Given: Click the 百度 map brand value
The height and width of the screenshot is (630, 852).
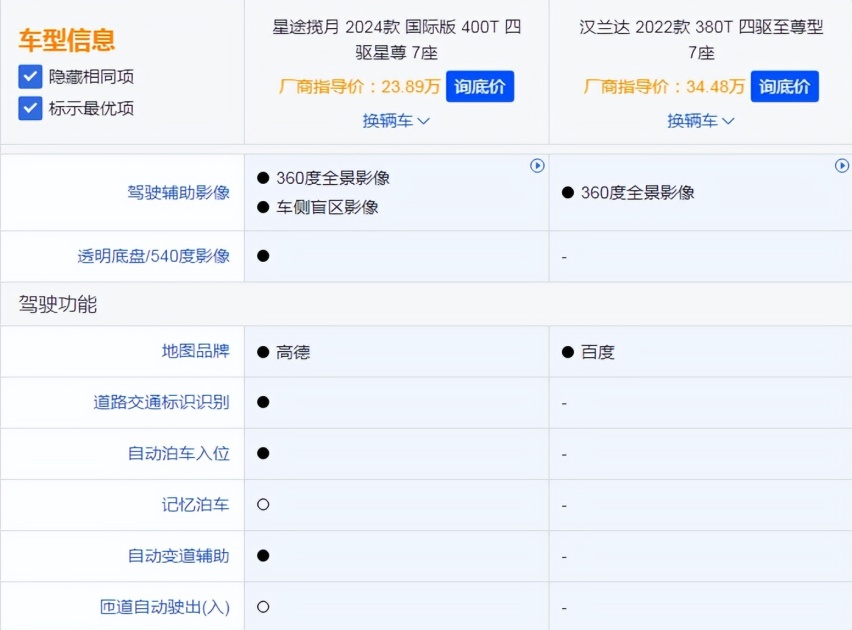Looking at the screenshot, I should (598, 352).
